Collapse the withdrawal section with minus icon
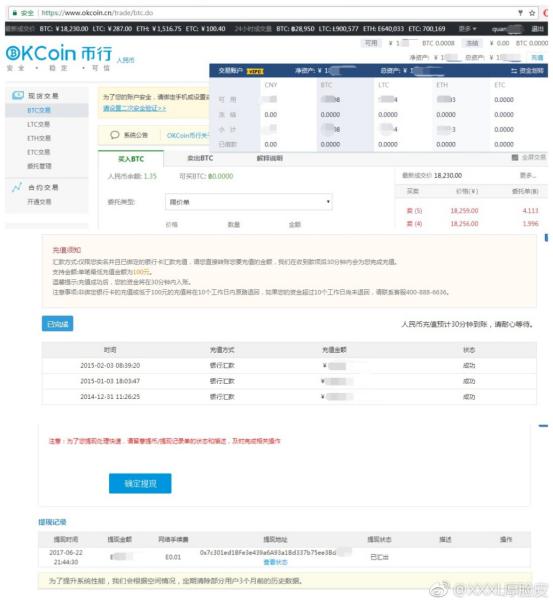 tap(543, 426)
